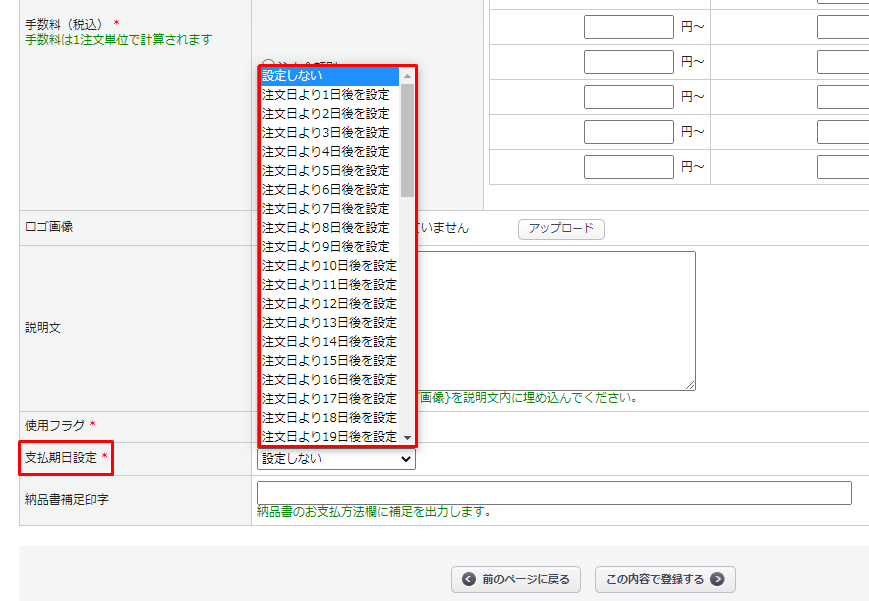Choose the 注文日より8日後を設定 entry
The width and height of the screenshot is (869, 601).
tap(329, 227)
